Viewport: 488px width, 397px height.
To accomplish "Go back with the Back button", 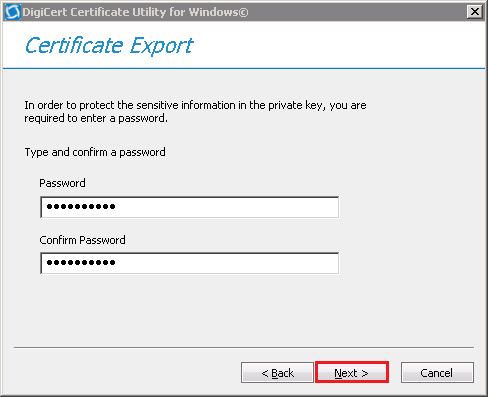I will click(277, 373).
